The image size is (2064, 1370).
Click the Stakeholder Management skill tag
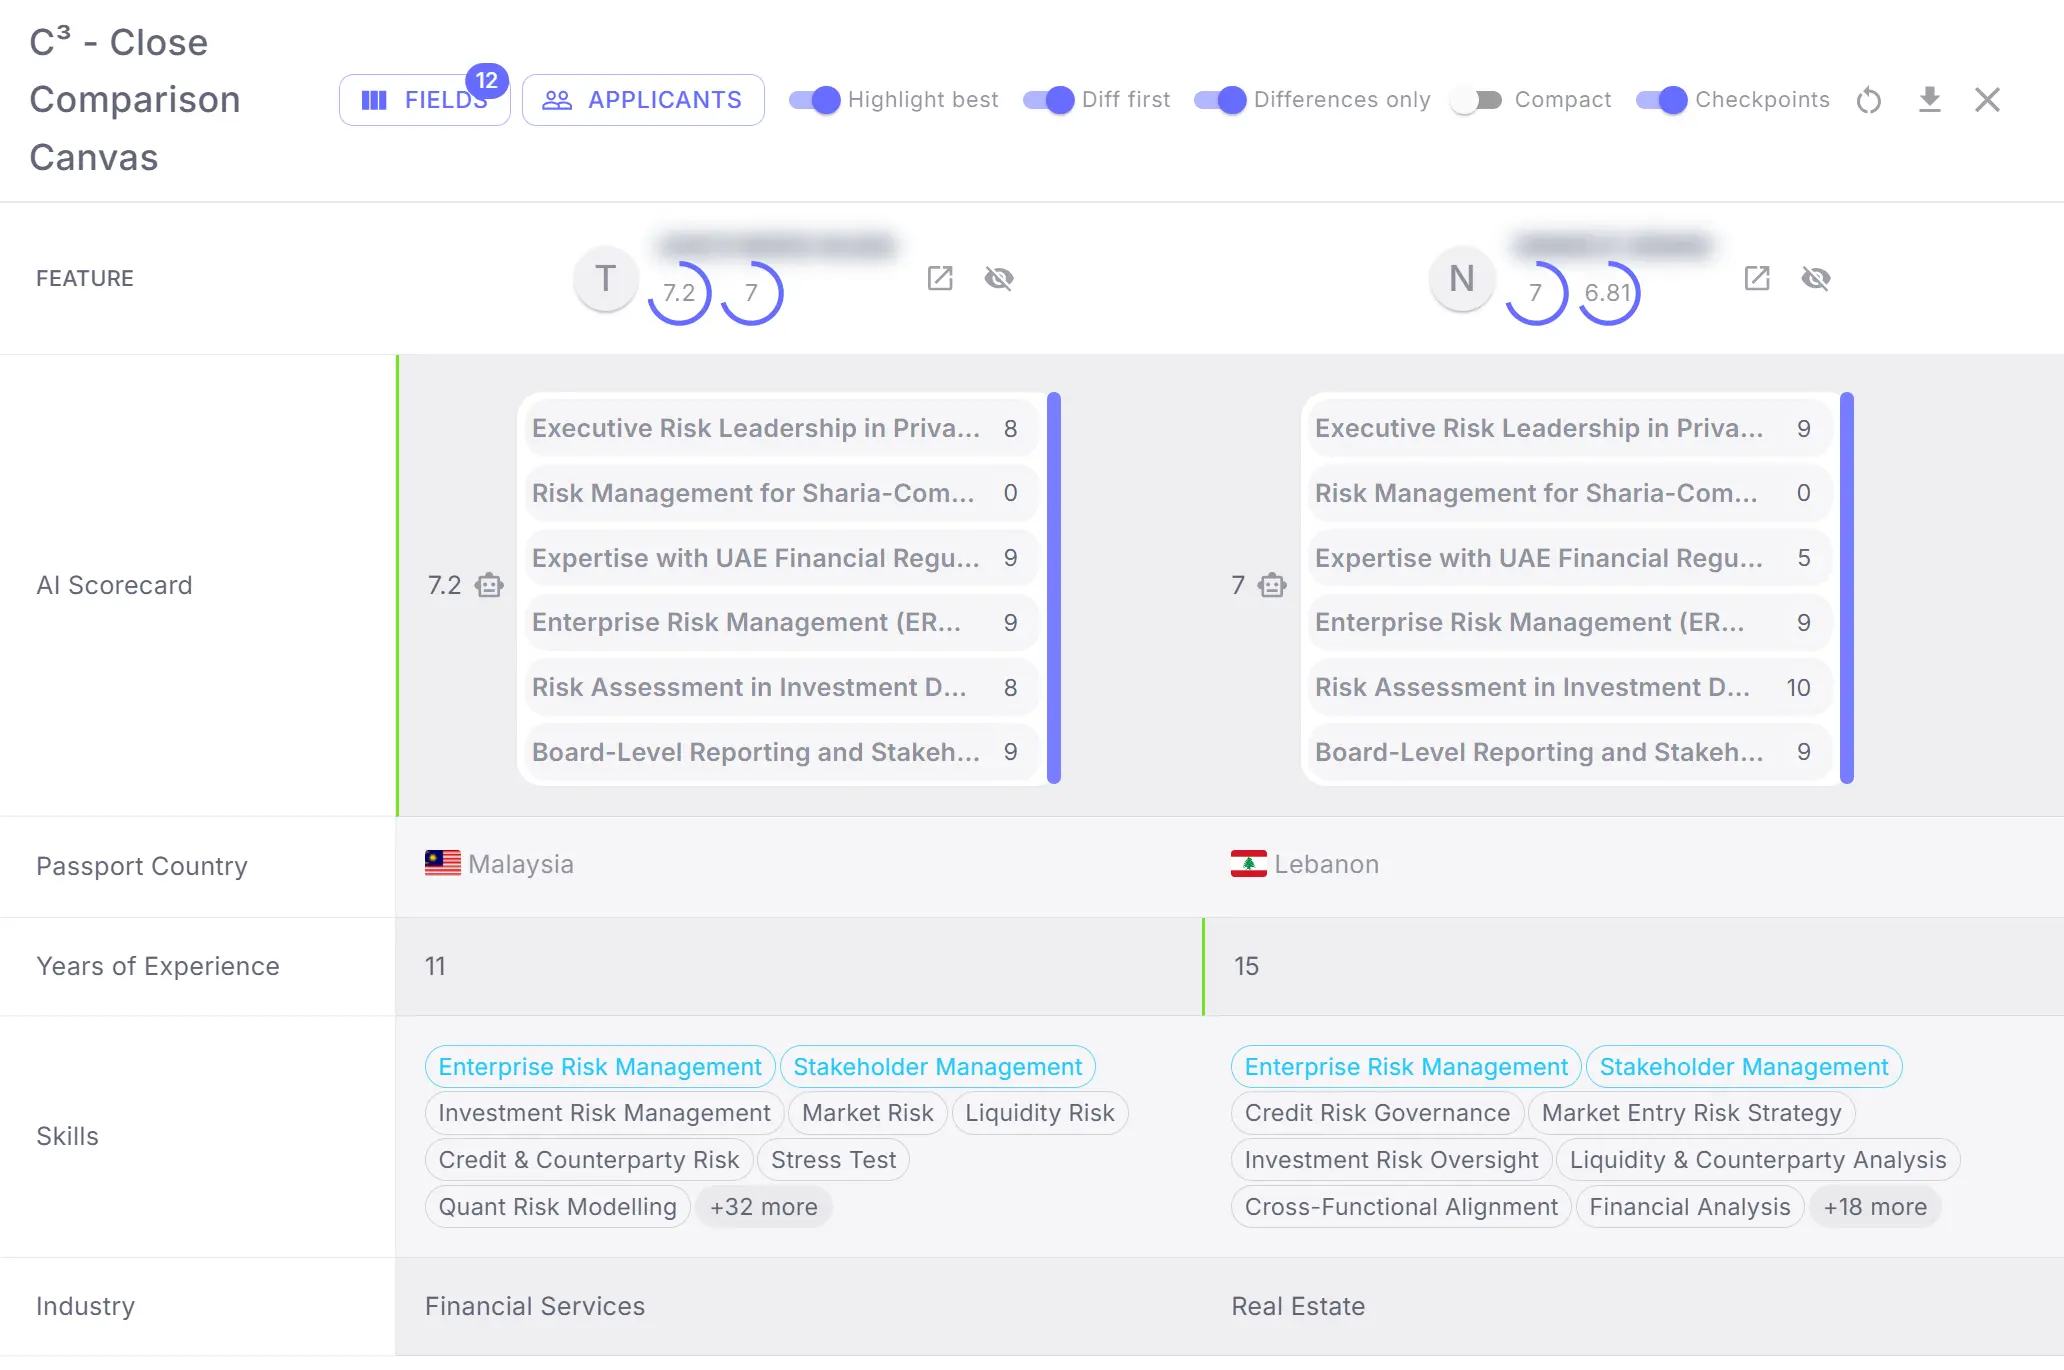tap(937, 1066)
